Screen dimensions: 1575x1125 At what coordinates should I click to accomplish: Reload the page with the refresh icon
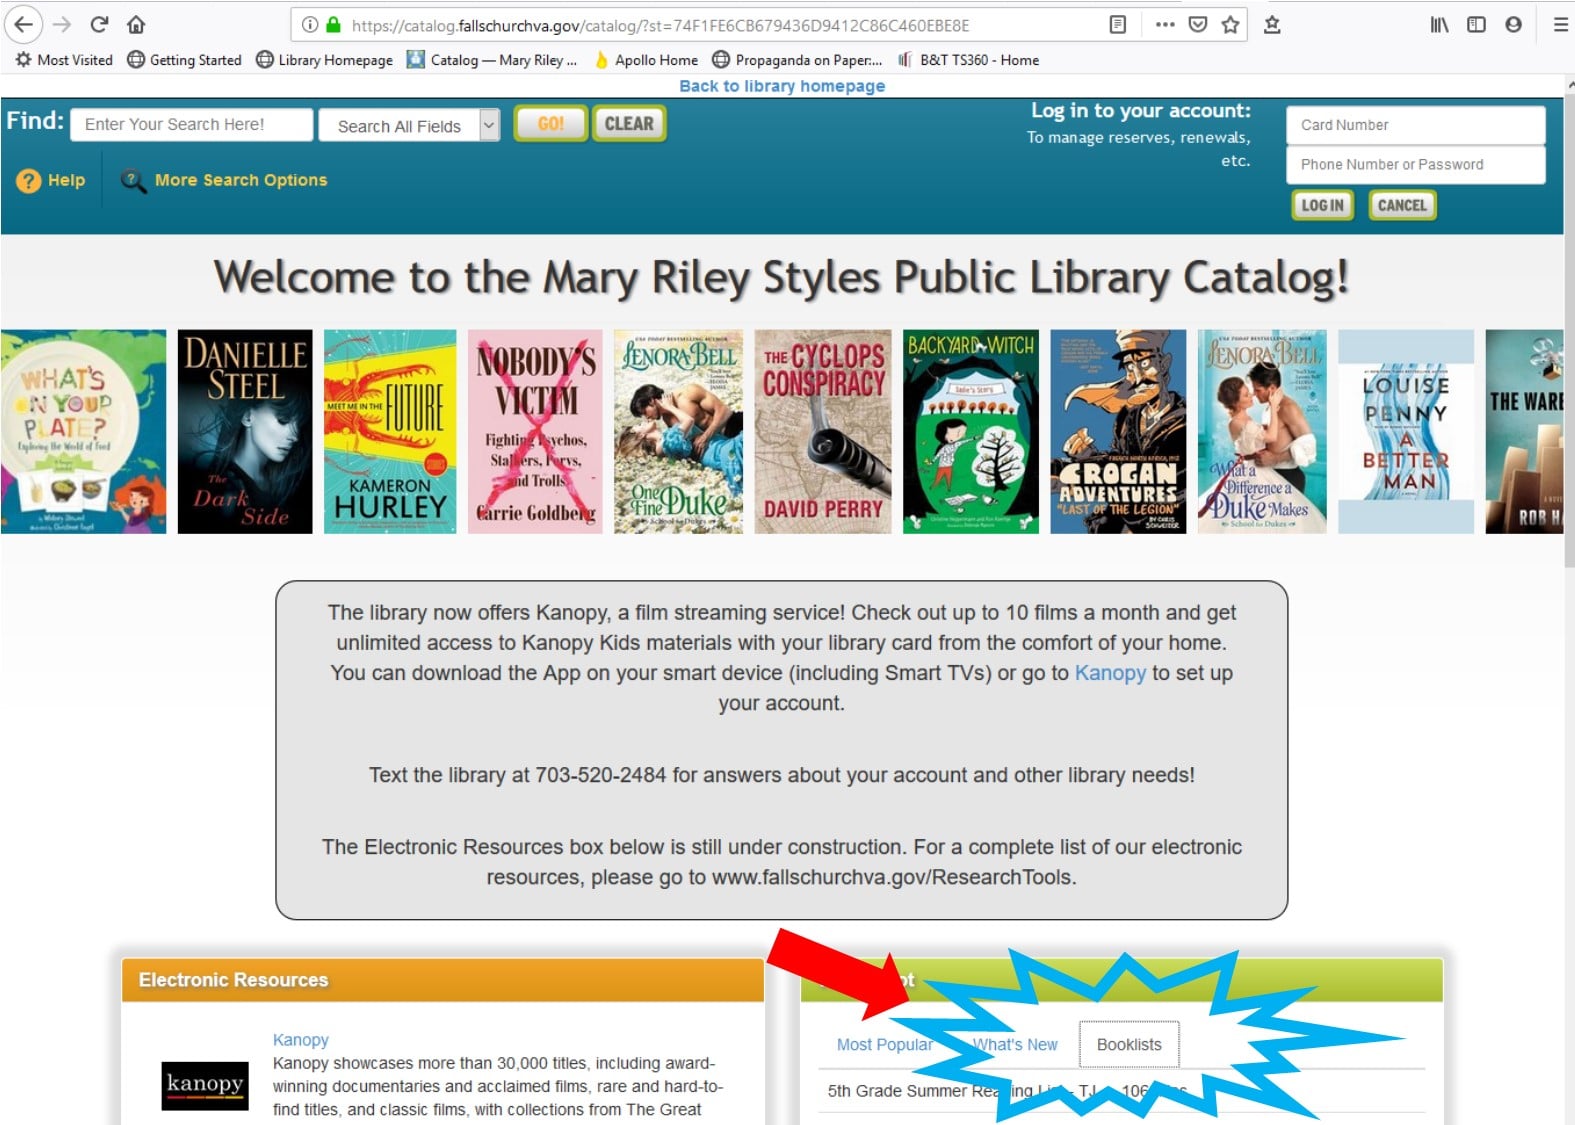(99, 24)
